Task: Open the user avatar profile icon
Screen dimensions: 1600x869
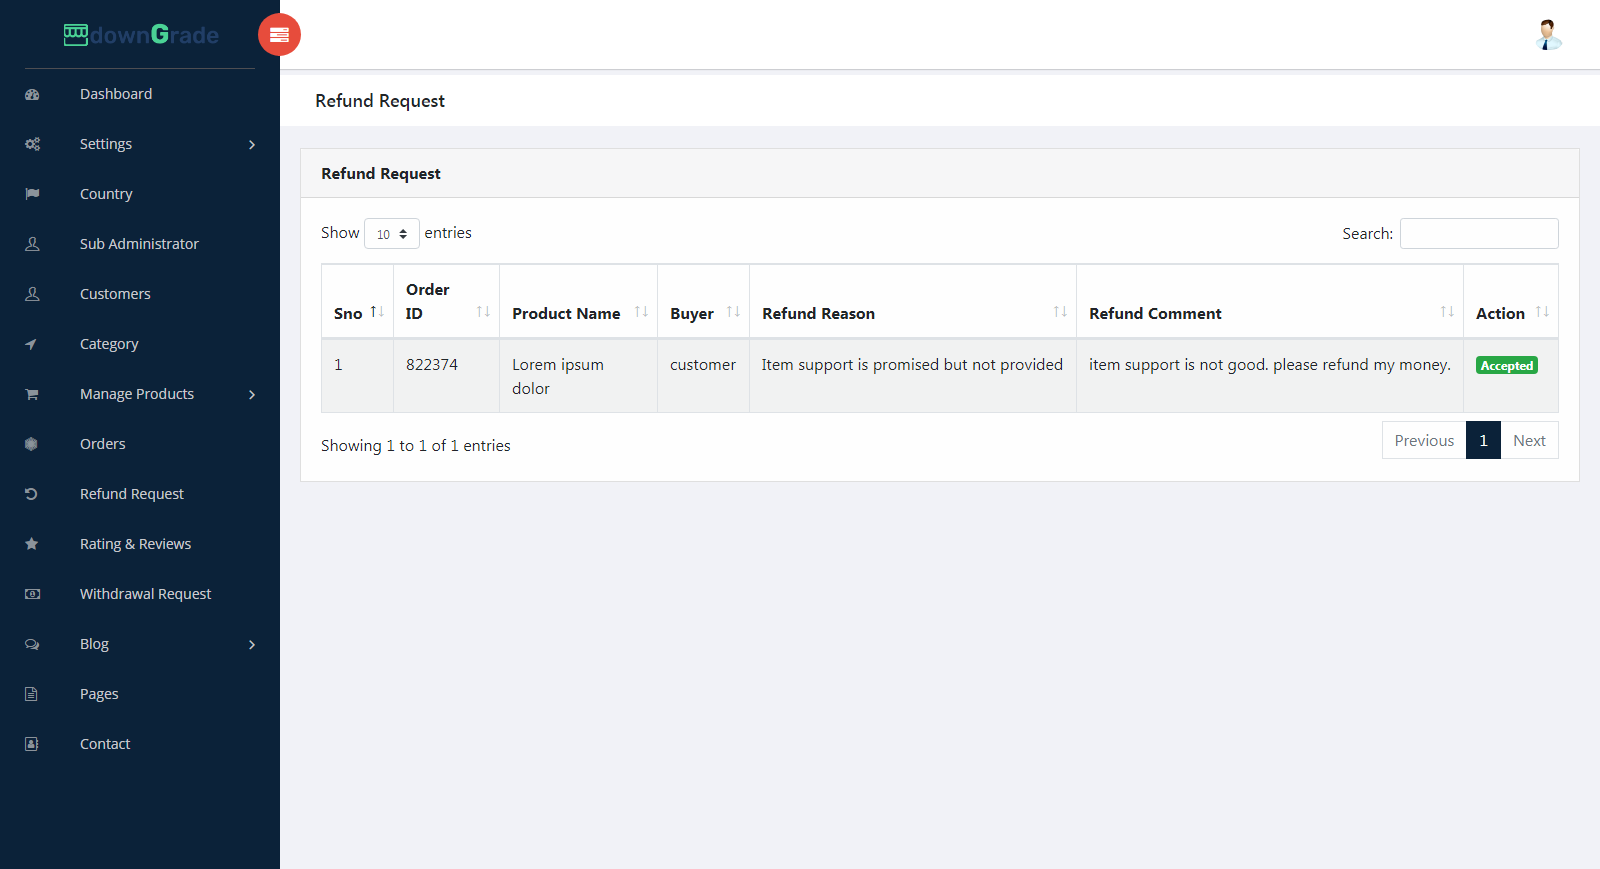Action: (x=1548, y=35)
